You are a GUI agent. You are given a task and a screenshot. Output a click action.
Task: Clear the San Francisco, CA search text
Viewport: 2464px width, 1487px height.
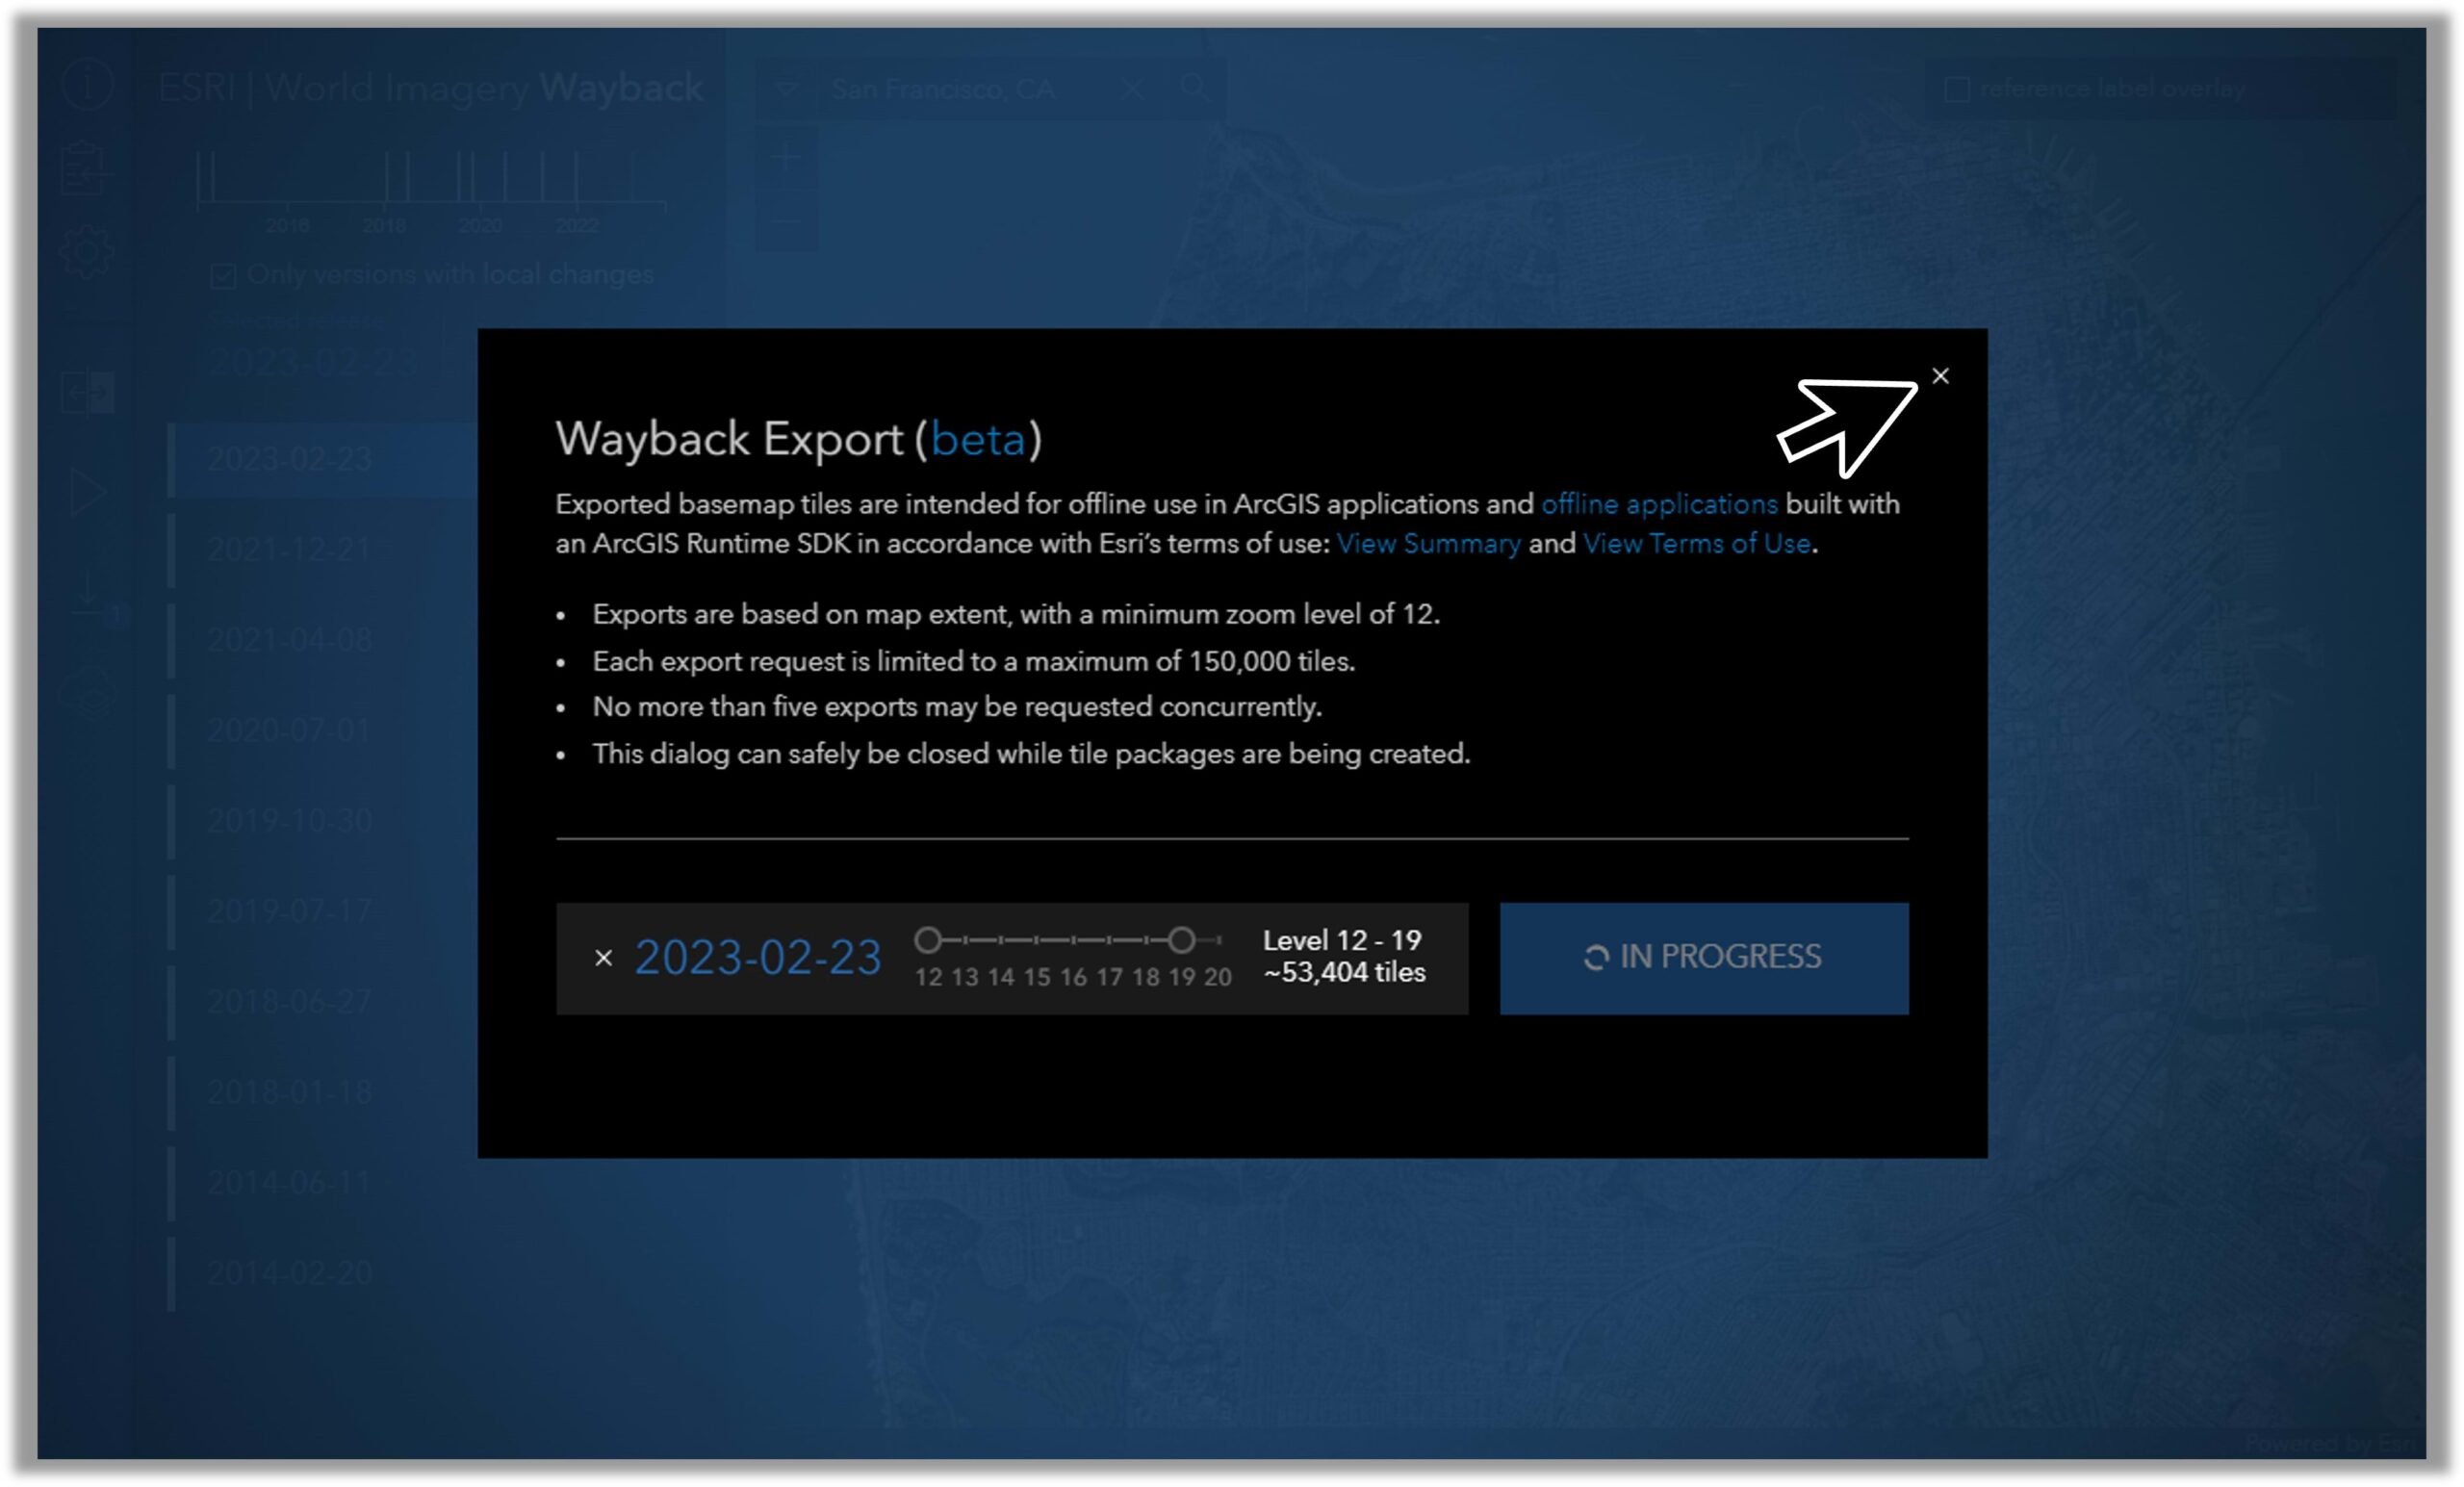click(x=1132, y=89)
